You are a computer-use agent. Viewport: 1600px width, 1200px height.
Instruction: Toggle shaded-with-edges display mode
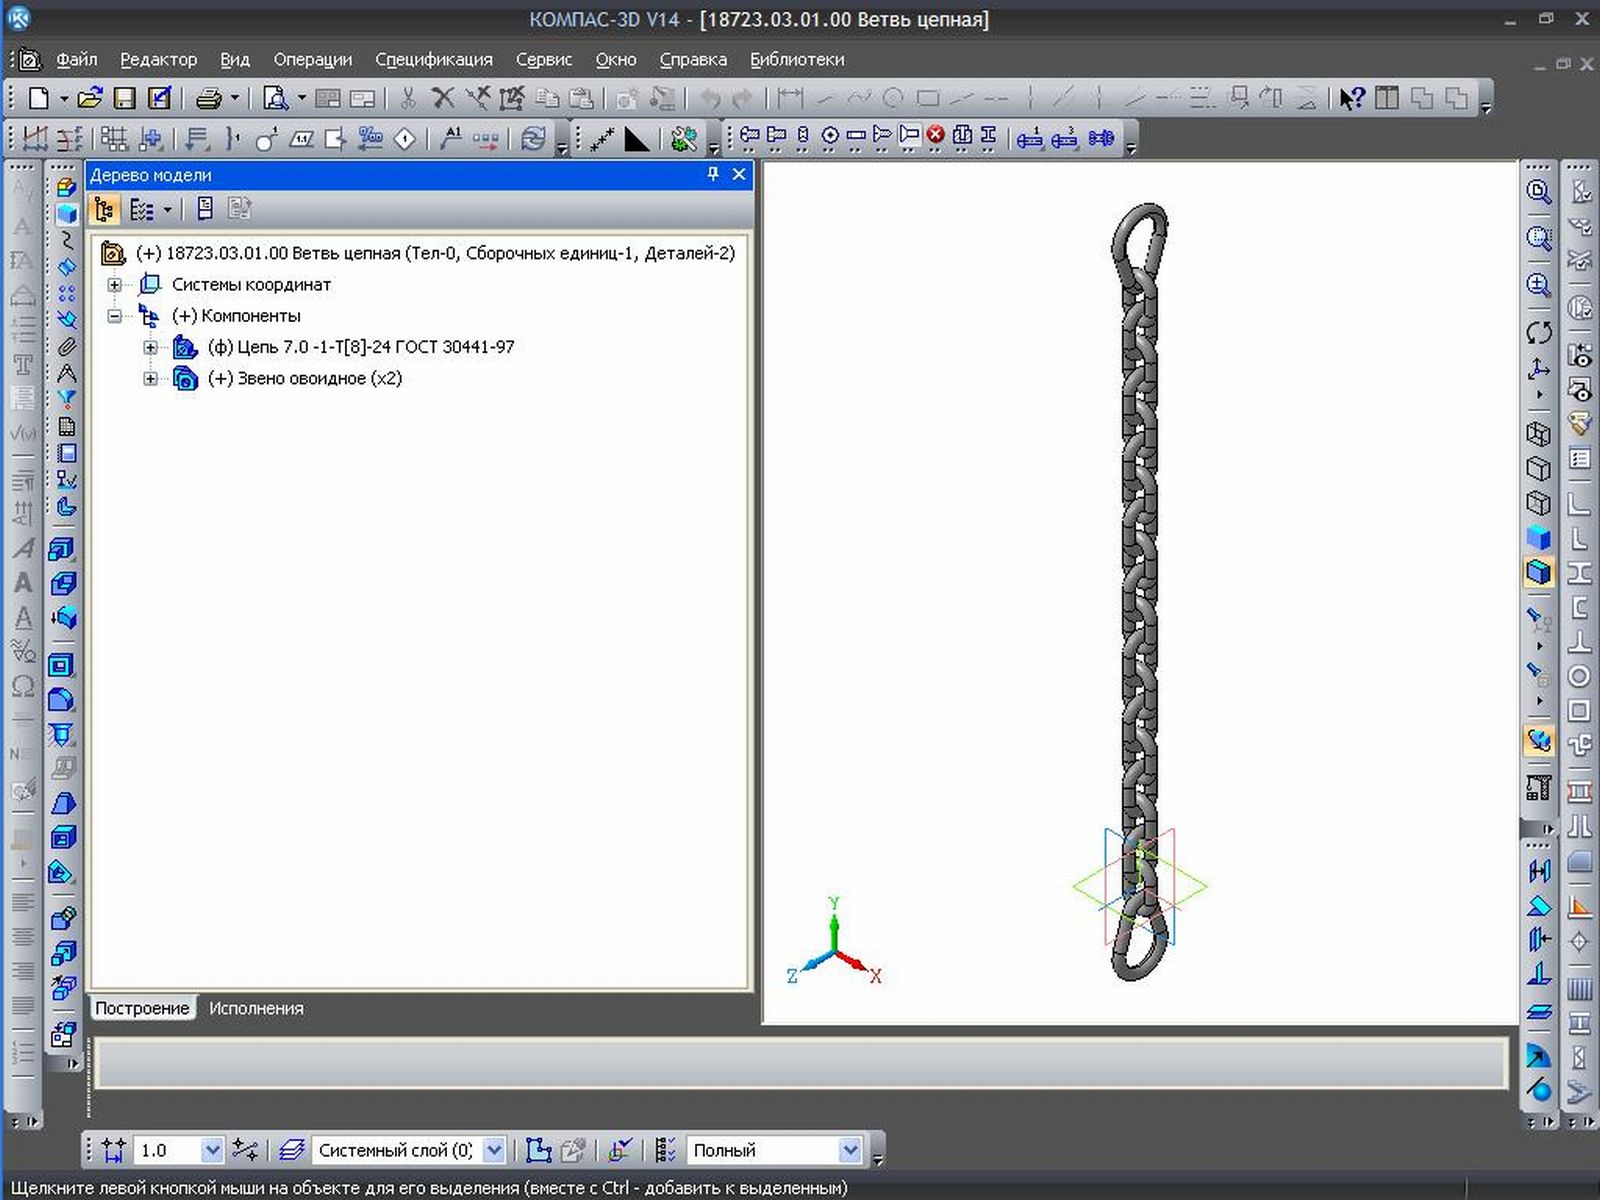tap(1539, 572)
